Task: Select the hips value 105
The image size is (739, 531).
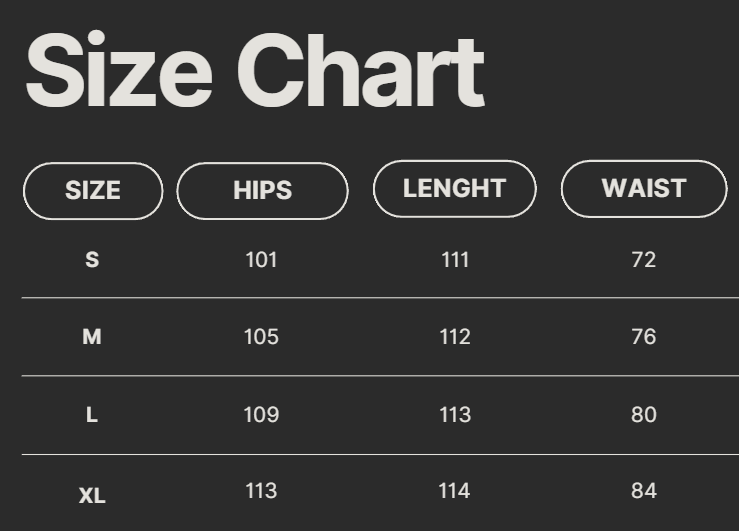Action: click(261, 337)
